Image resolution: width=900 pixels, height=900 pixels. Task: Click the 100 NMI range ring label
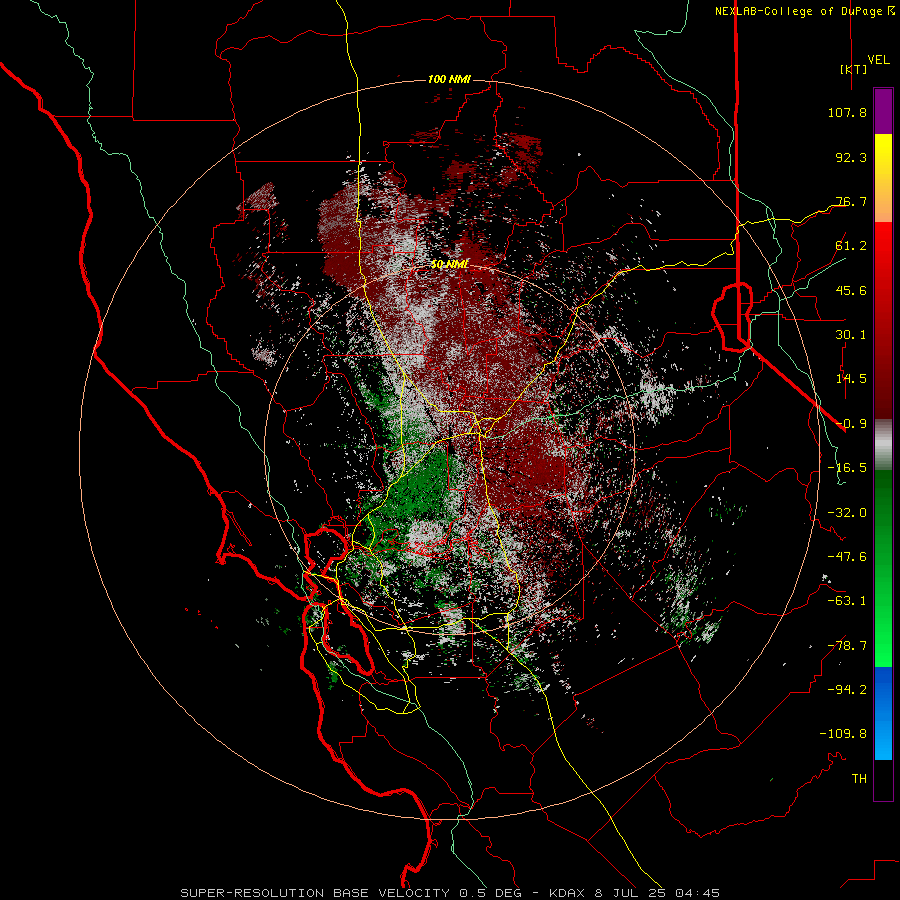click(x=449, y=79)
